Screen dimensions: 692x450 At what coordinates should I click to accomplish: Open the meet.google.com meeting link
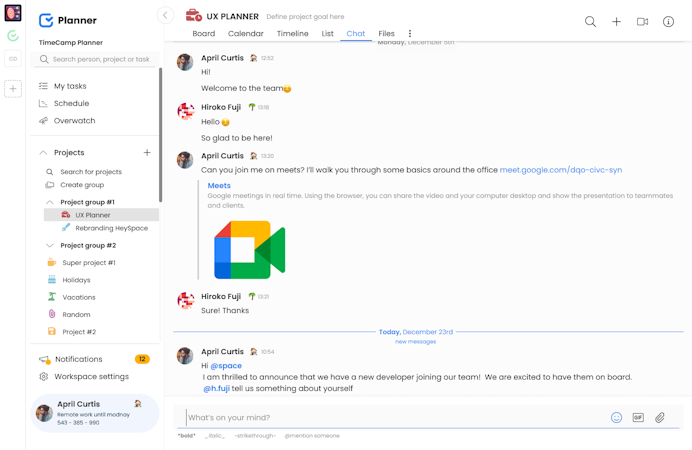560,170
